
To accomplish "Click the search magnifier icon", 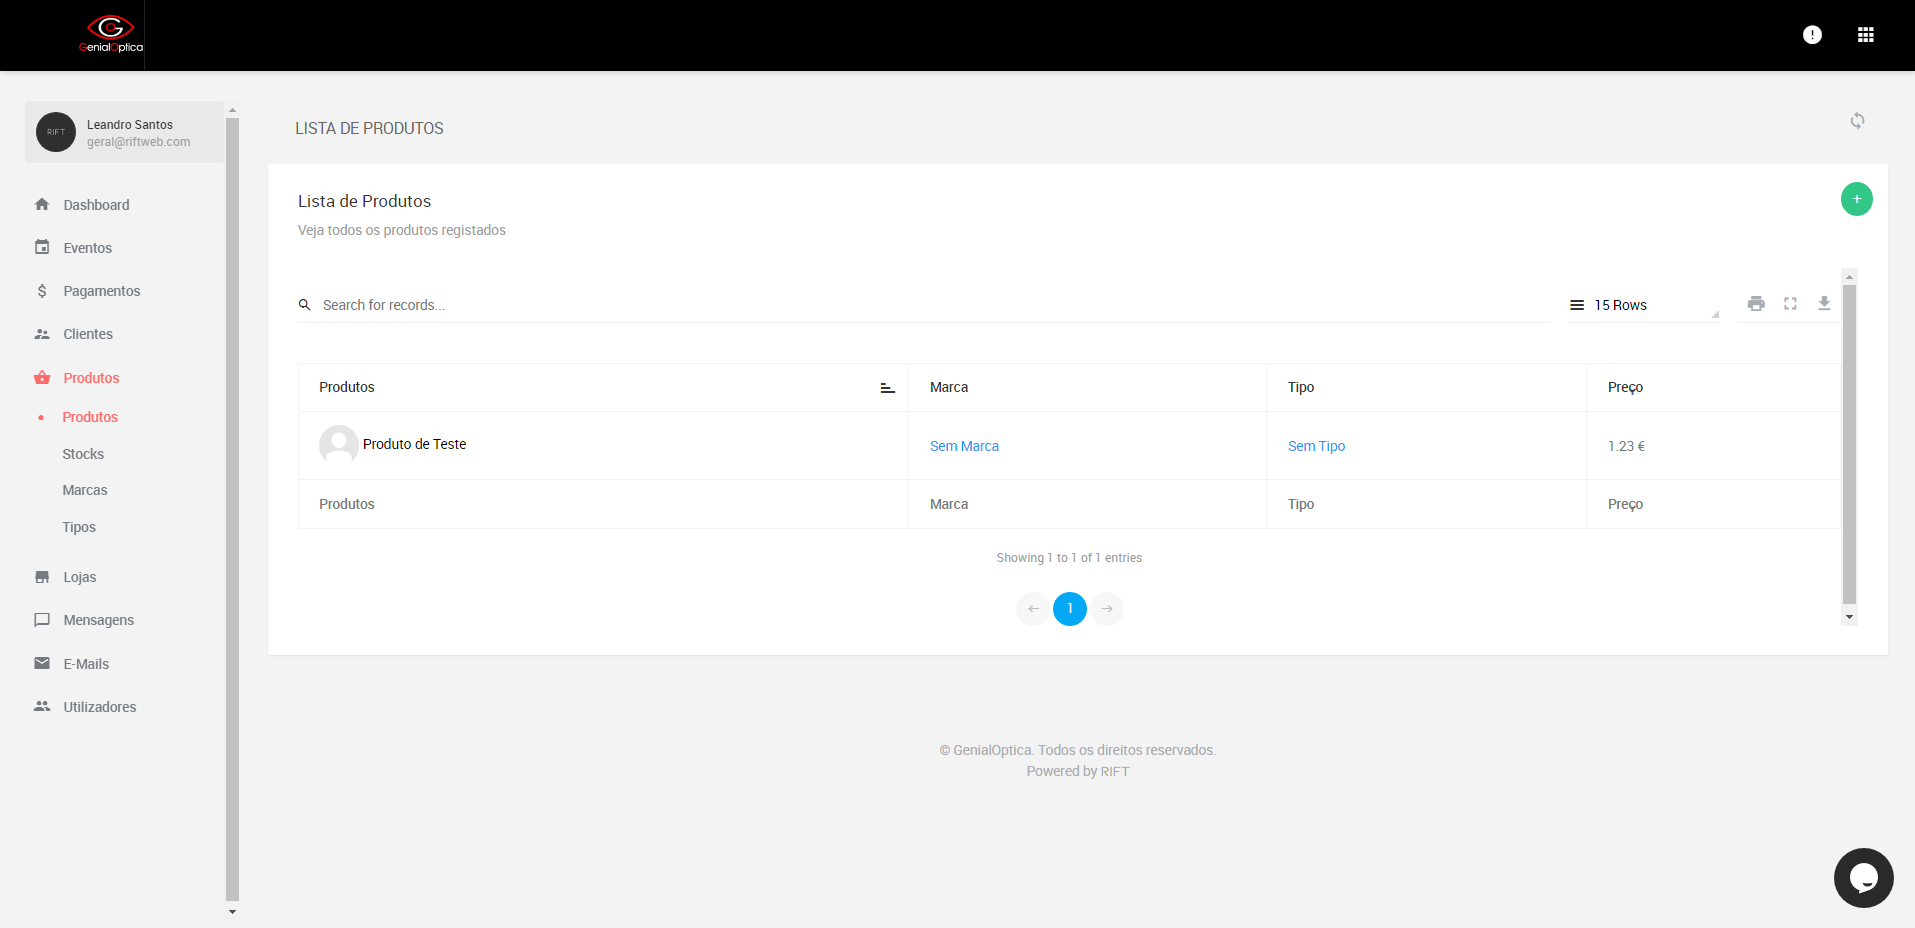I will pyautogui.click(x=305, y=305).
